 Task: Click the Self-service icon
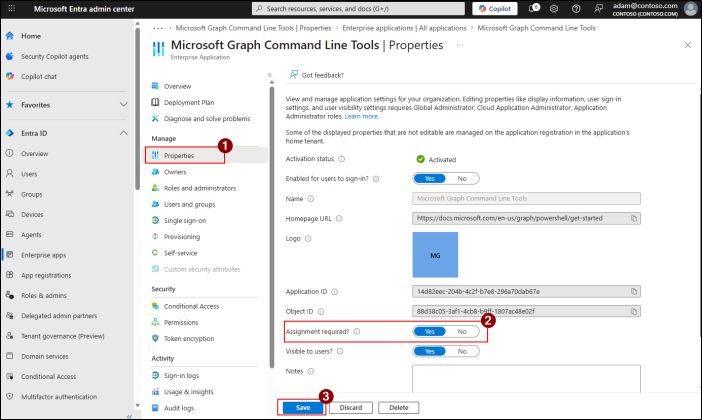click(x=155, y=253)
